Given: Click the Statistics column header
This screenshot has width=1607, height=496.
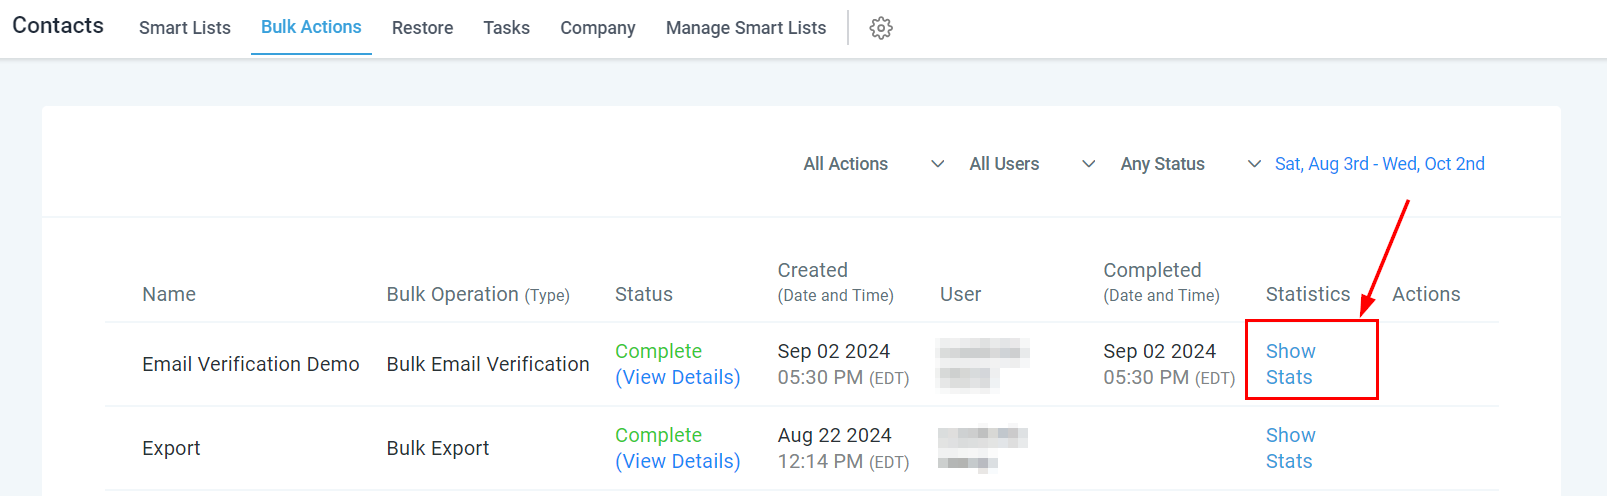Looking at the screenshot, I should [x=1308, y=294].
